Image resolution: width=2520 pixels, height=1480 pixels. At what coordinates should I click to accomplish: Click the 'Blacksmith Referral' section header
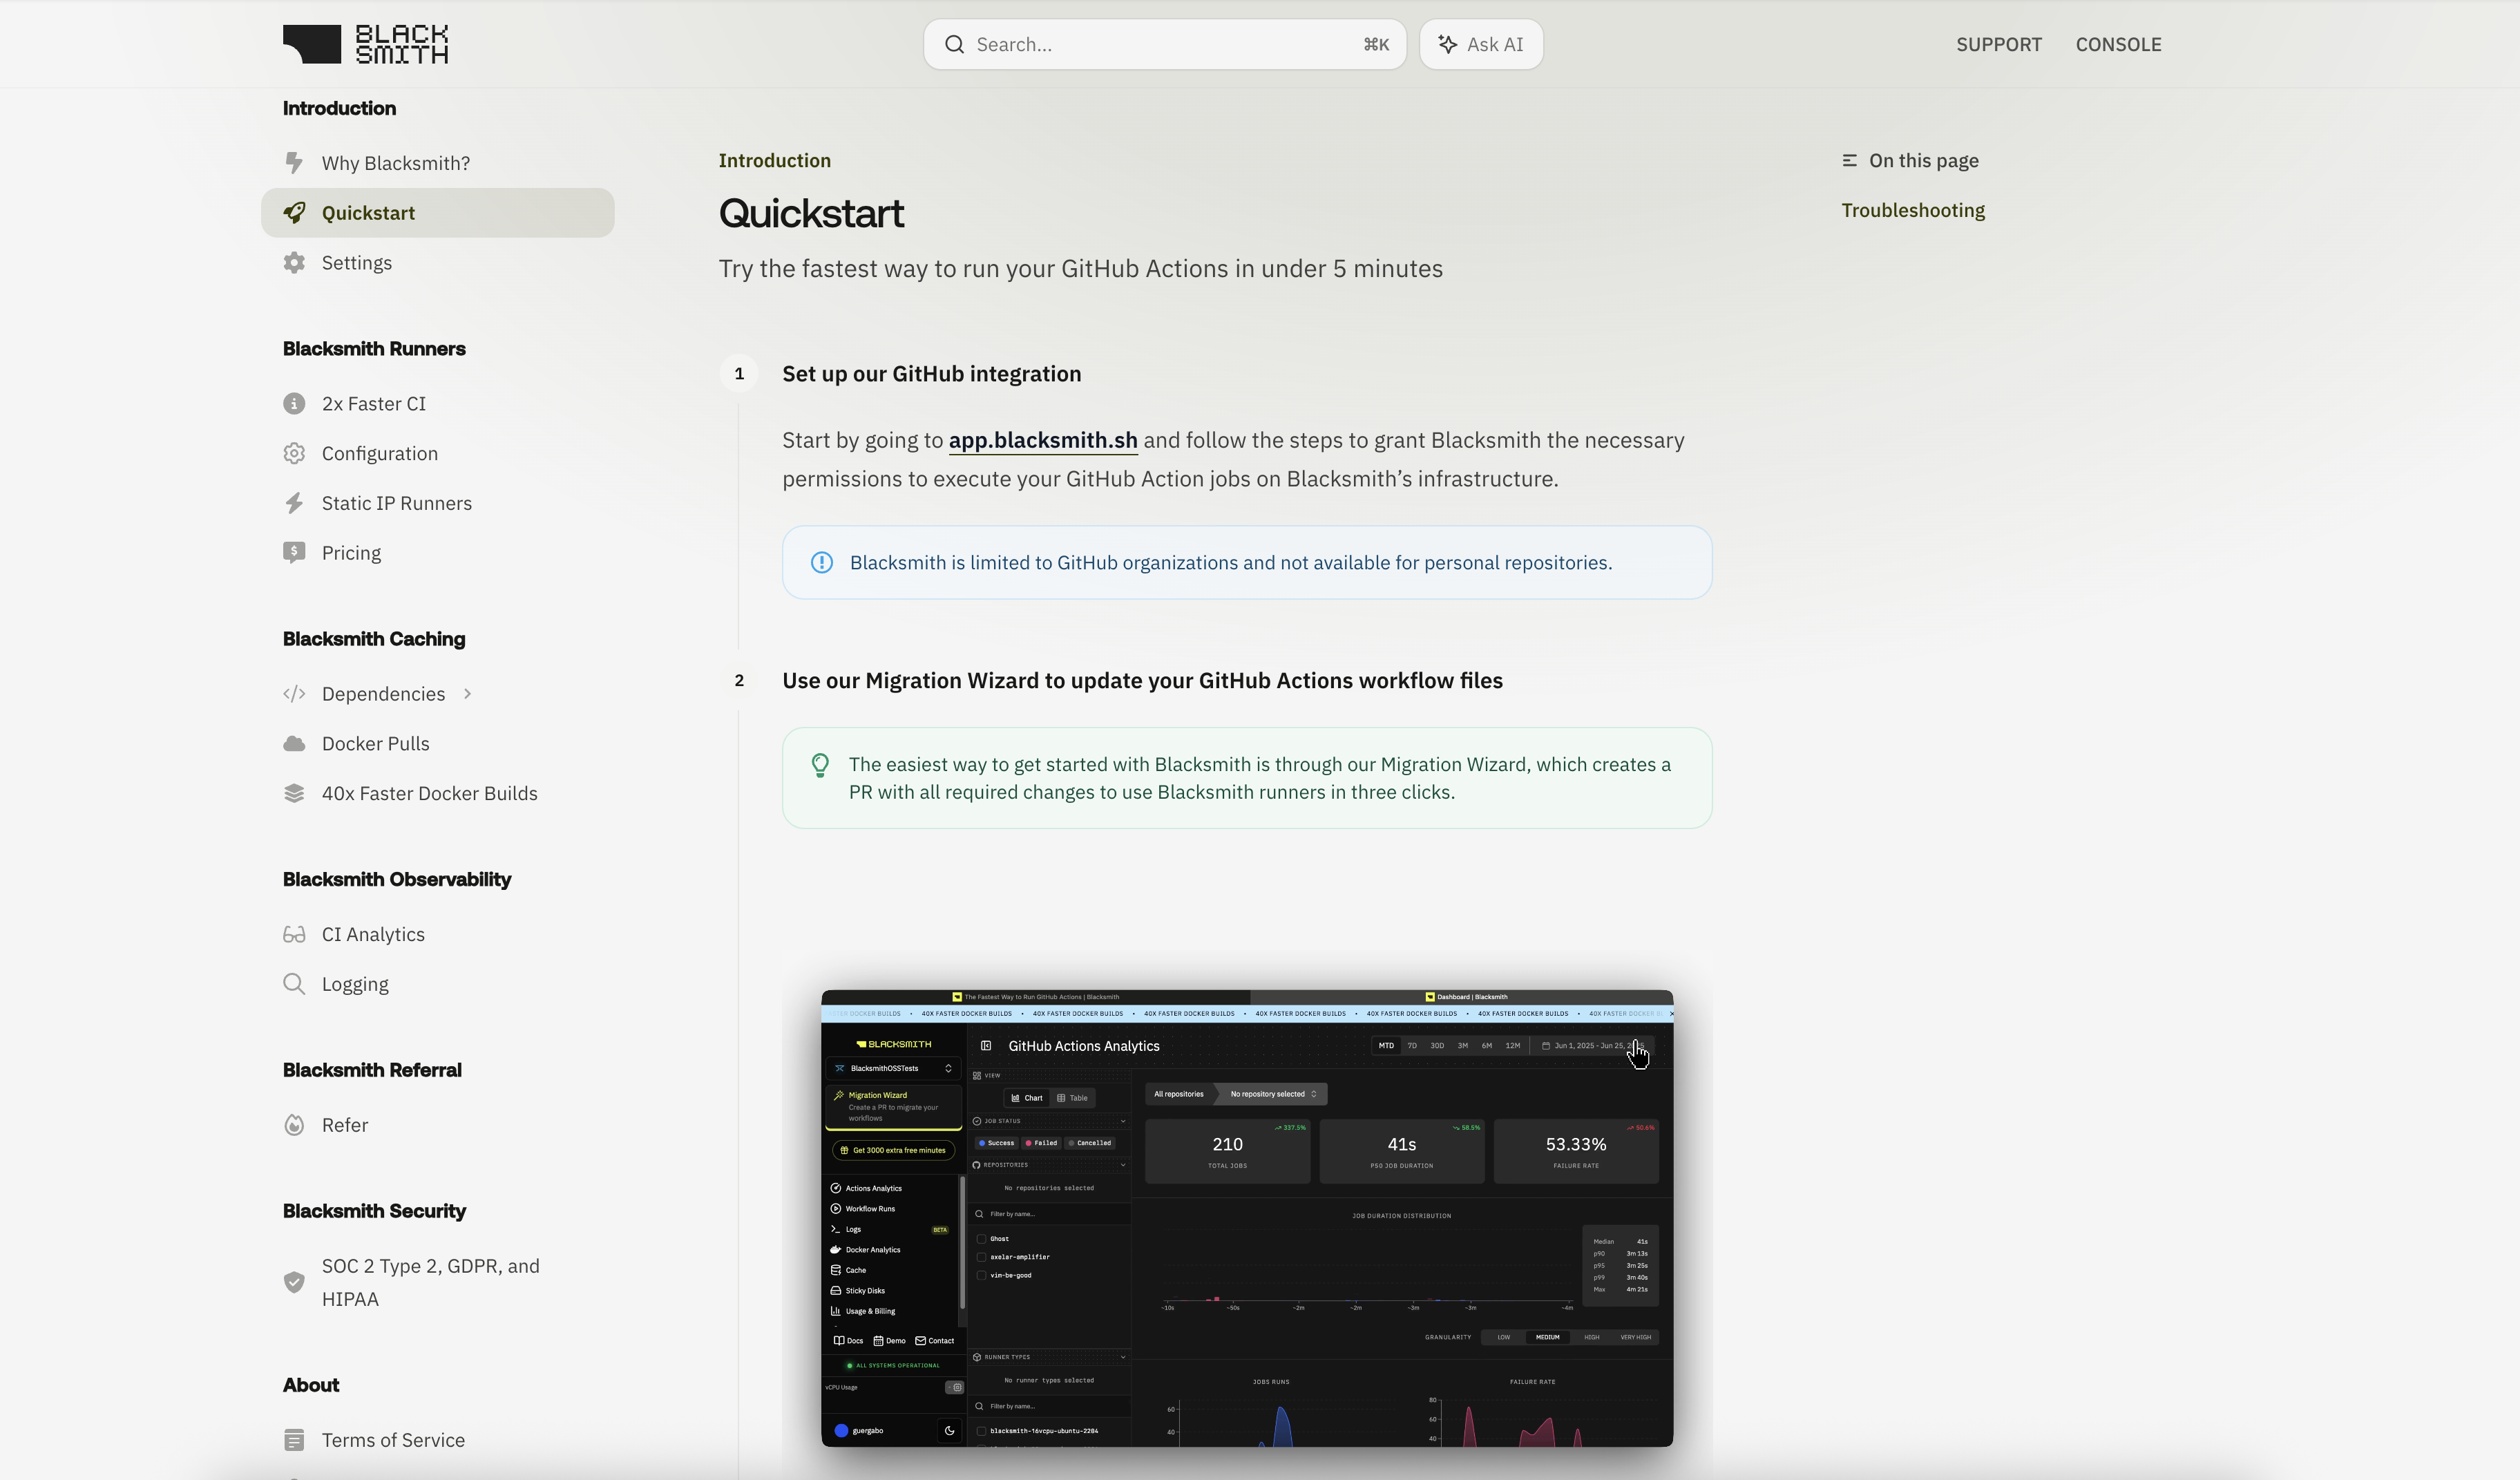[372, 1070]
